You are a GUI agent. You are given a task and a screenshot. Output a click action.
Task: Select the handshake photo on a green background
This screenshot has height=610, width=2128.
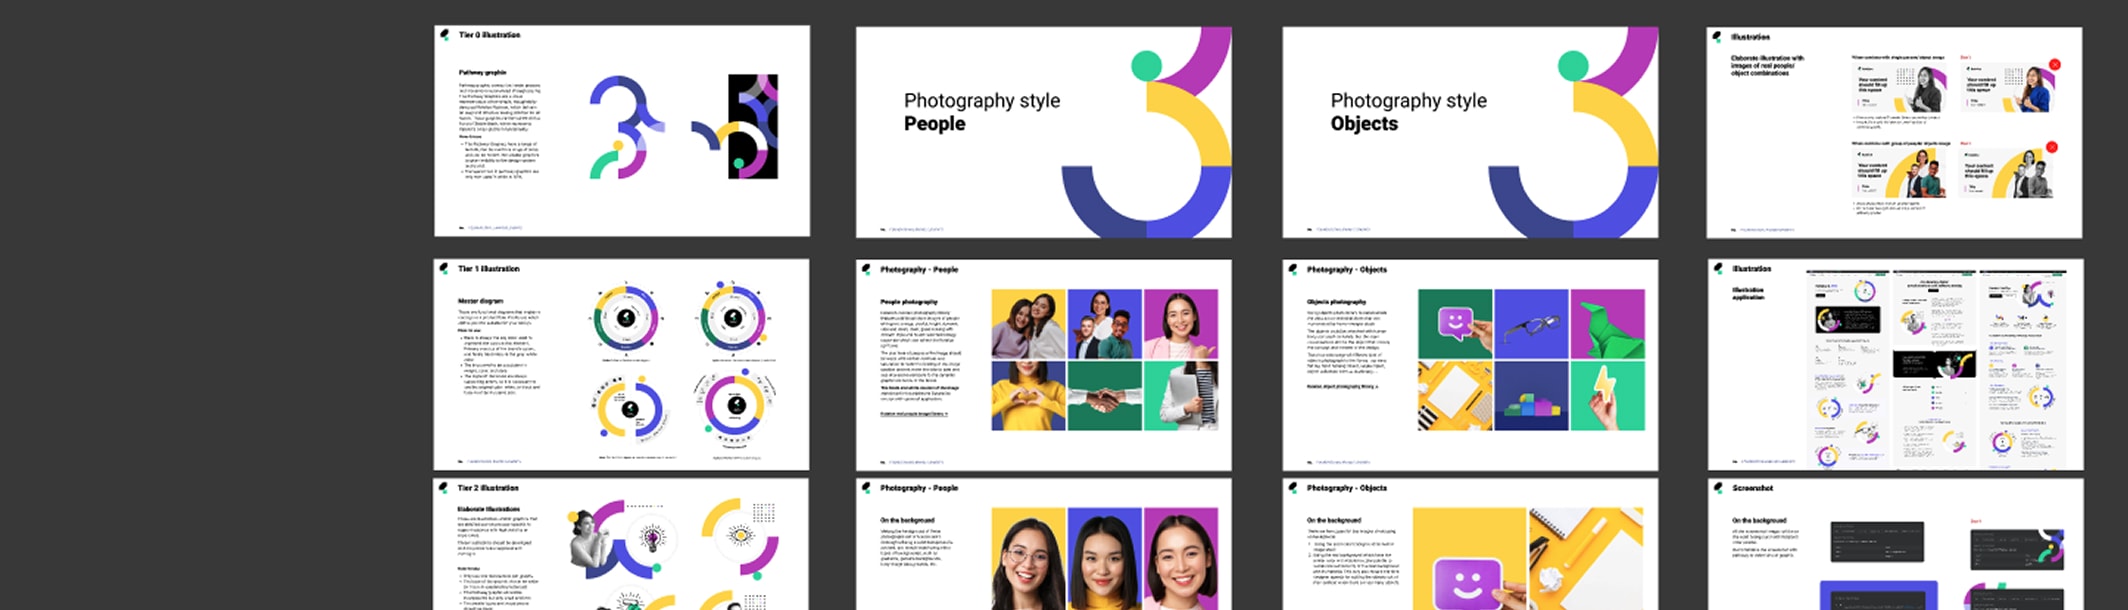pyautogui.click(x=1105, y=396)
